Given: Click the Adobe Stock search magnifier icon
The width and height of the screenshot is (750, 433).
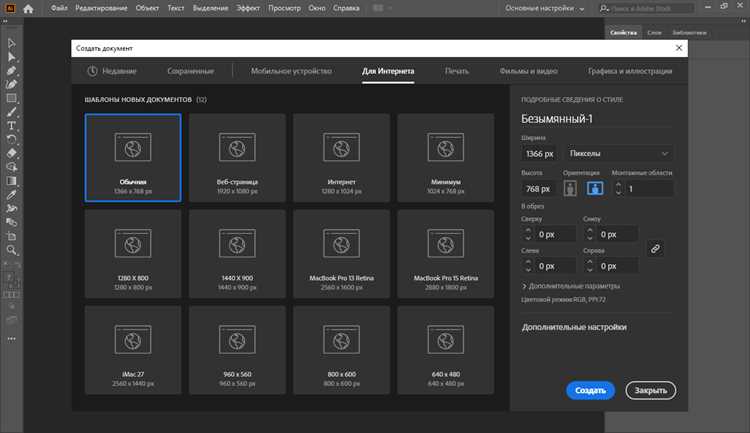Looking at the screenshot, I should pos(604,9).
